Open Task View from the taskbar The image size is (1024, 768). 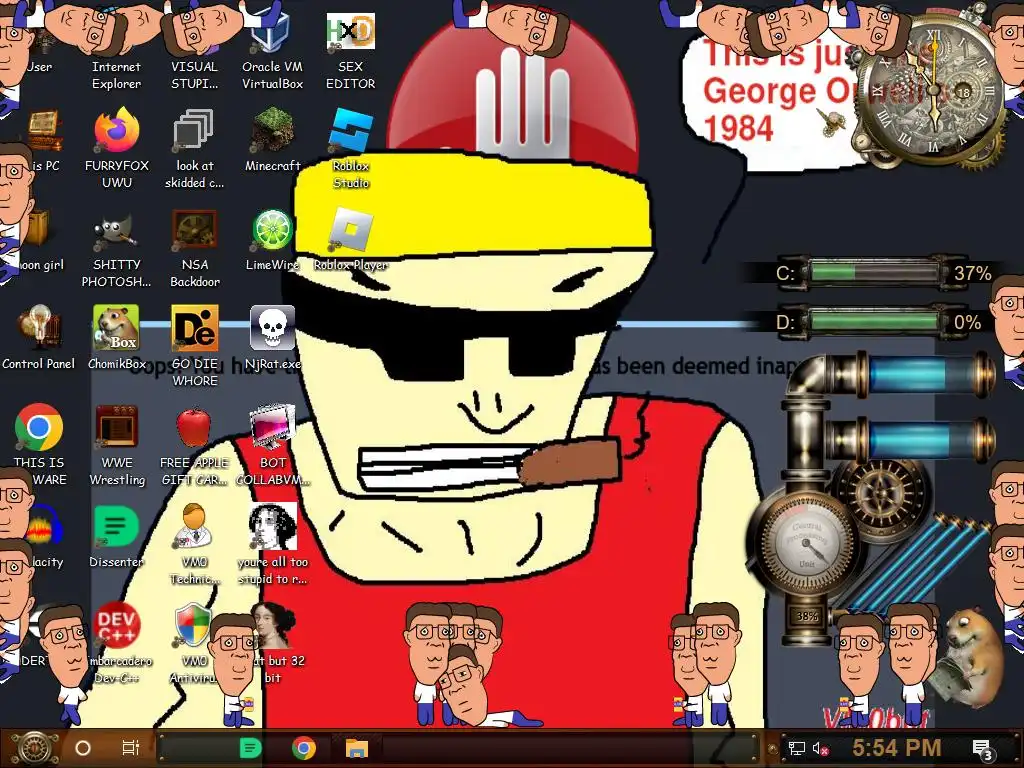pyautogui.click(x=131, y=748)
